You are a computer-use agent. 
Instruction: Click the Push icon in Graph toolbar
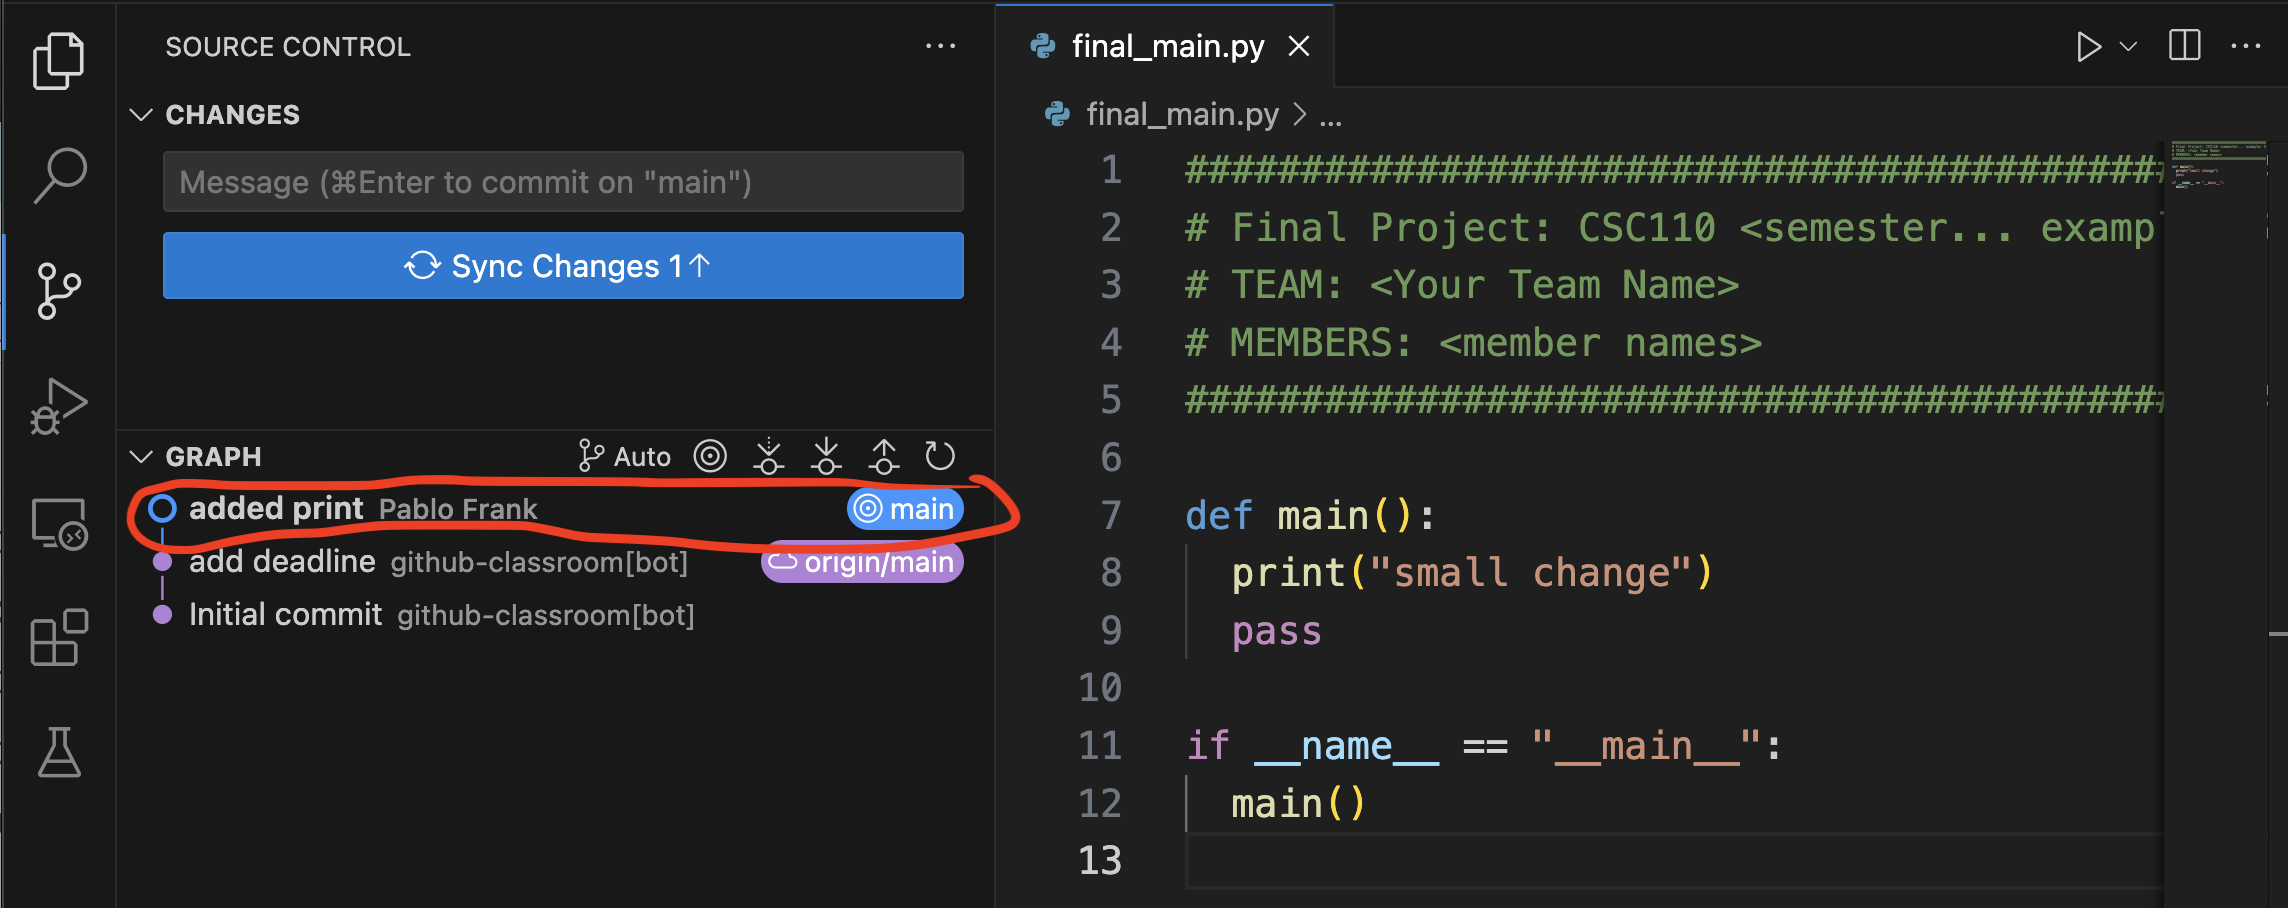coord(884,457)
